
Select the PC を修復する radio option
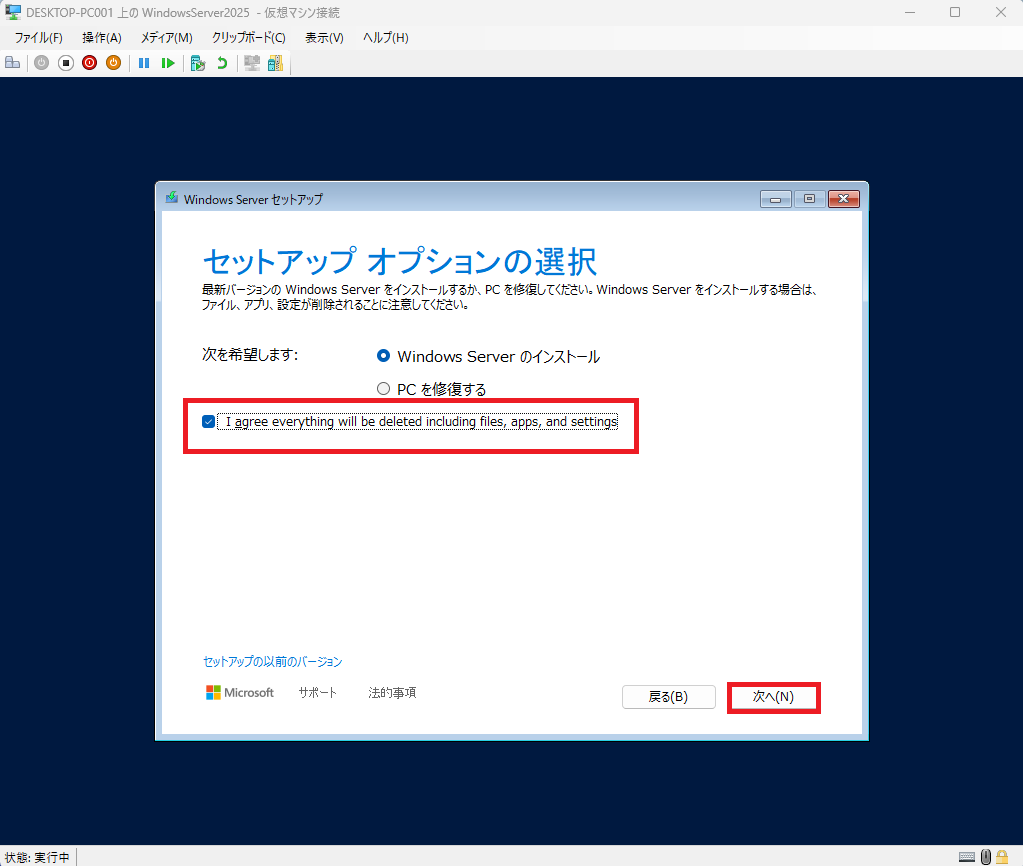pyautogui.click(x=384, y=389)
